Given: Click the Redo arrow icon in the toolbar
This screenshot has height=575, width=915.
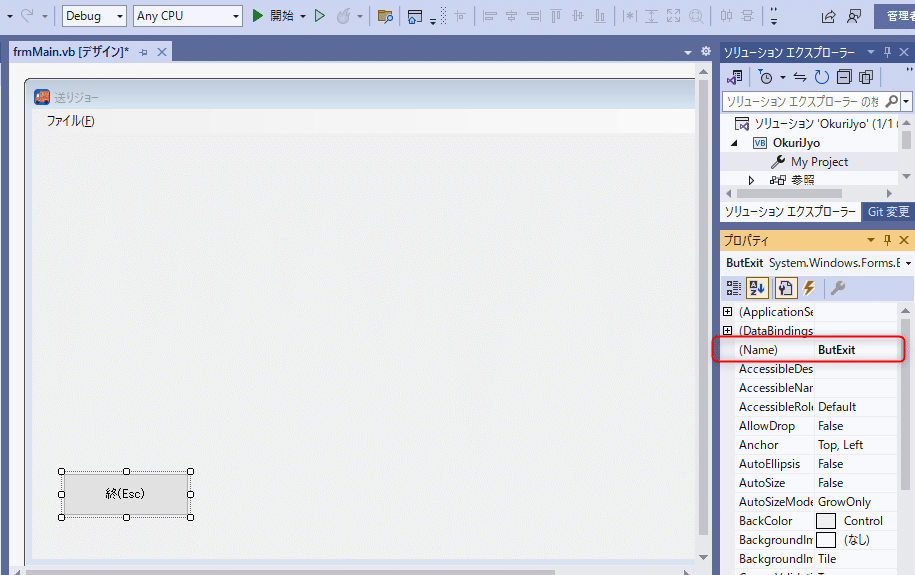Looking at the screenshot, I should click(27, 16).
